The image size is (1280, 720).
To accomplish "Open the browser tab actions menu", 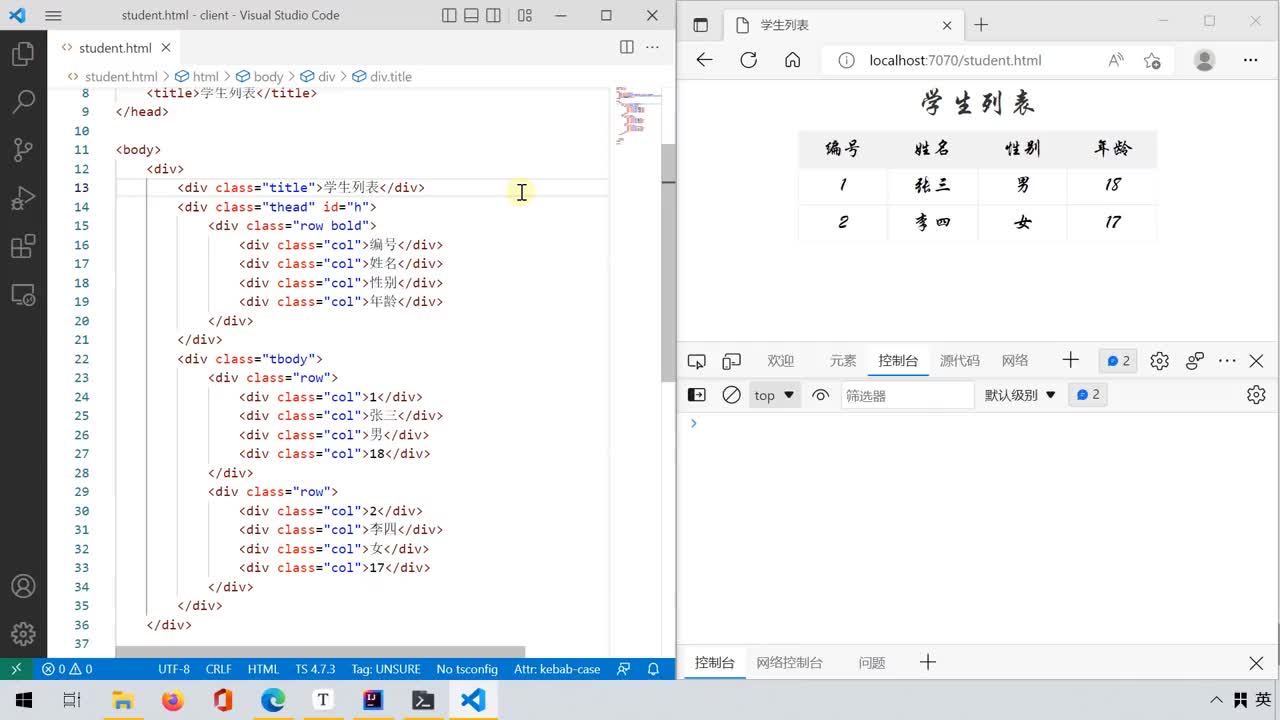I will [x=700, y=25].
